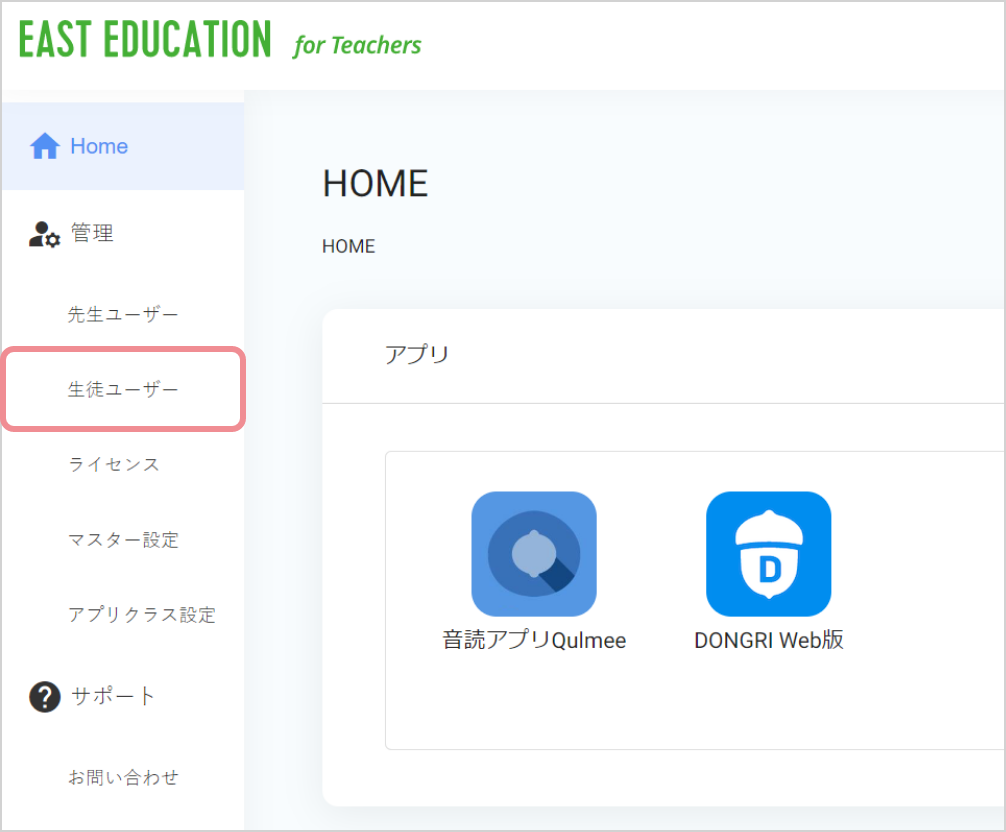Launch the DONGRI Web版 acorn icon

coord(769,554)
